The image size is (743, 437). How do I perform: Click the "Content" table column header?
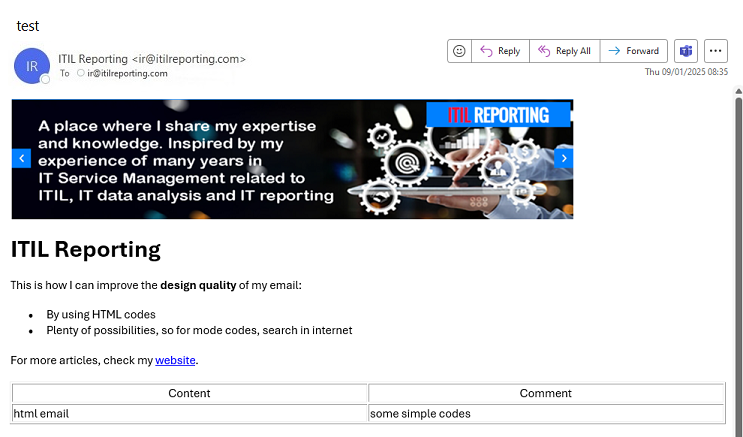pyautogui.click(x=189, y=393)
